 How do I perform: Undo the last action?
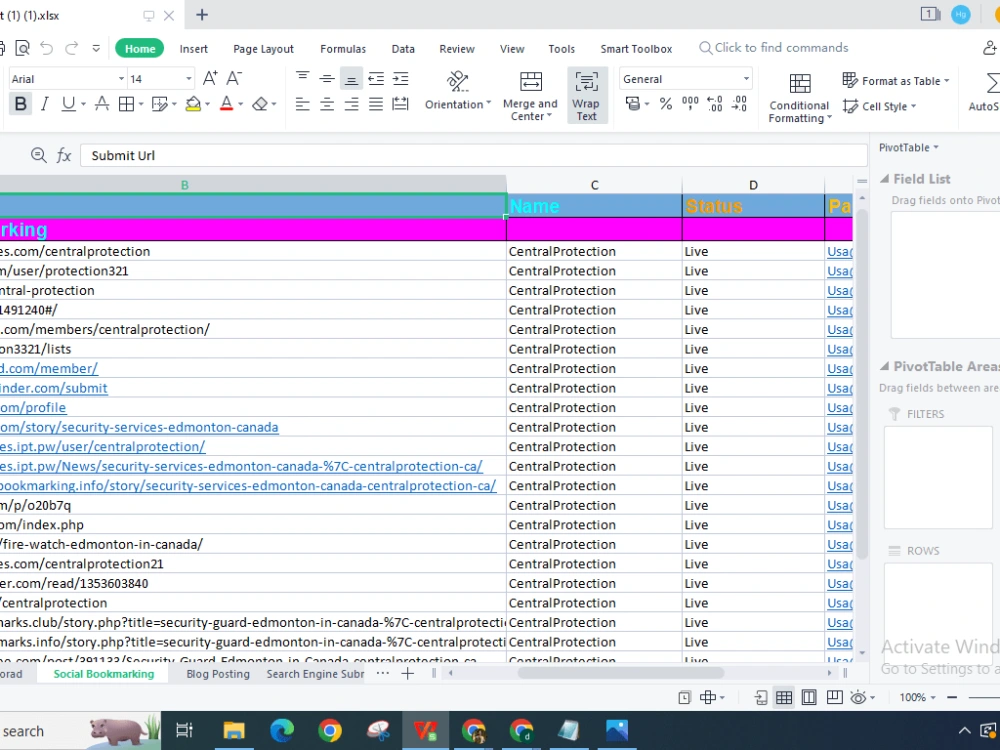(46, 48)
